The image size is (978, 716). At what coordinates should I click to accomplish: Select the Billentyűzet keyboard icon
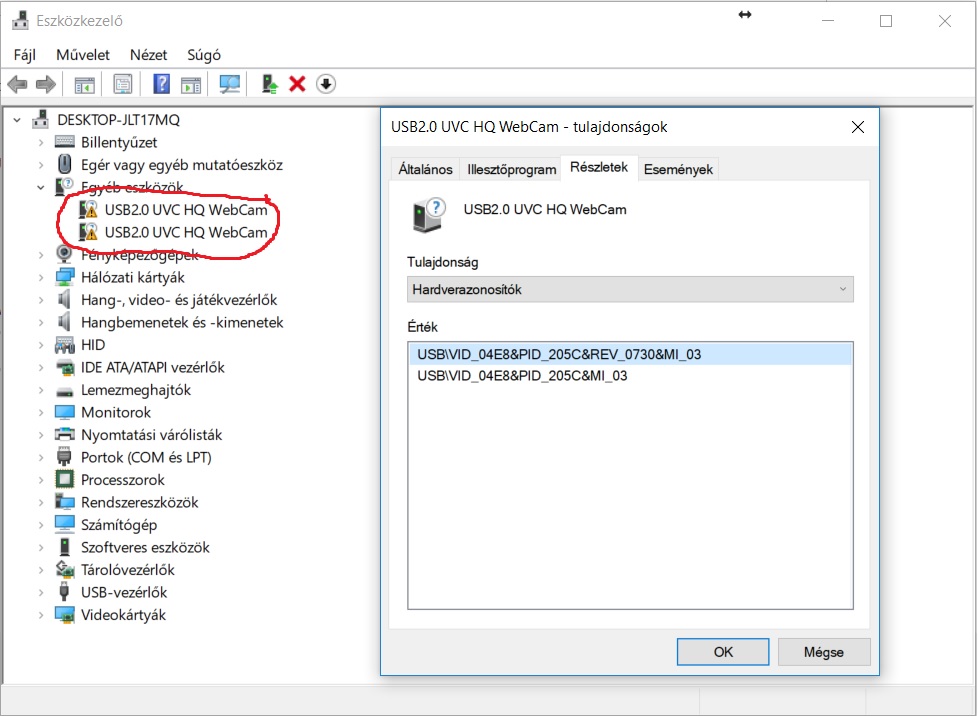(x=64, y=142)
